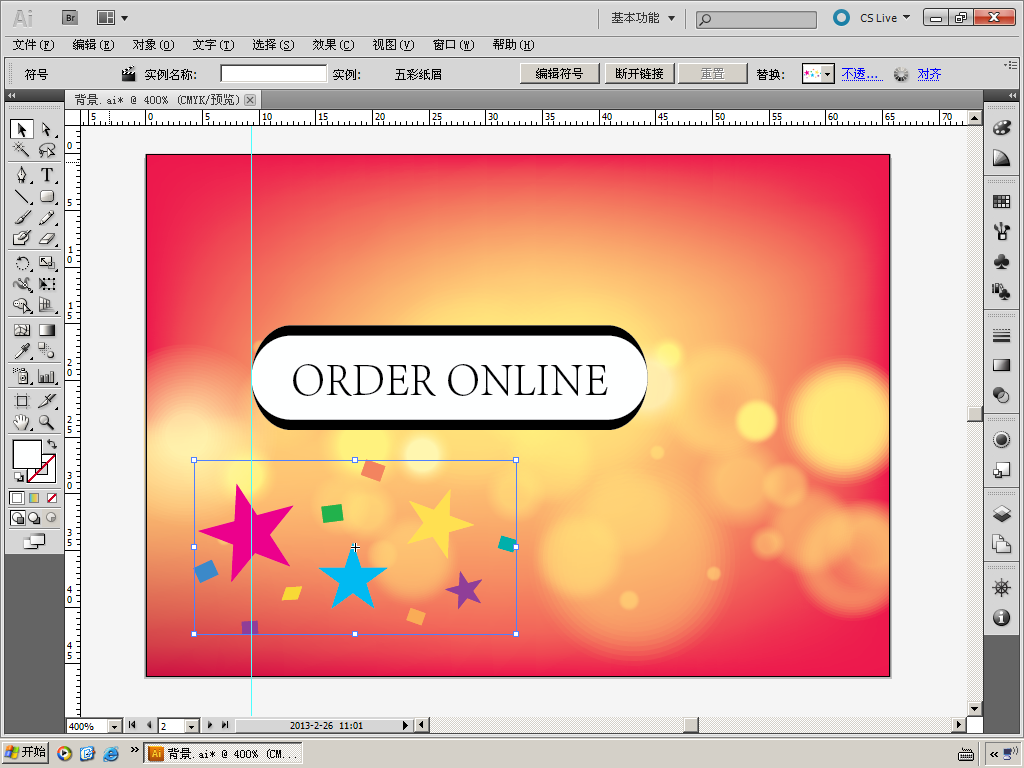Select the Eraser tool
The height and width of the screenshot is (768, 1024).
pos(46,238)
